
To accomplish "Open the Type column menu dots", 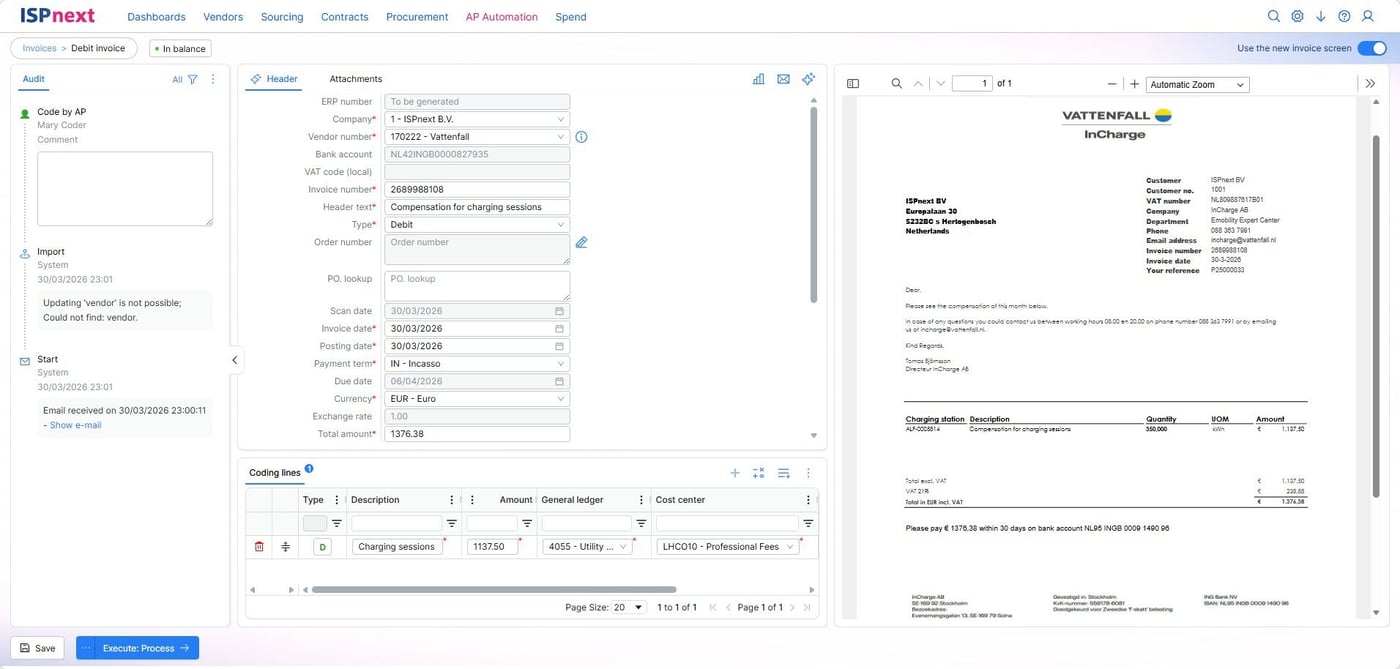I will tap(335, 500).
